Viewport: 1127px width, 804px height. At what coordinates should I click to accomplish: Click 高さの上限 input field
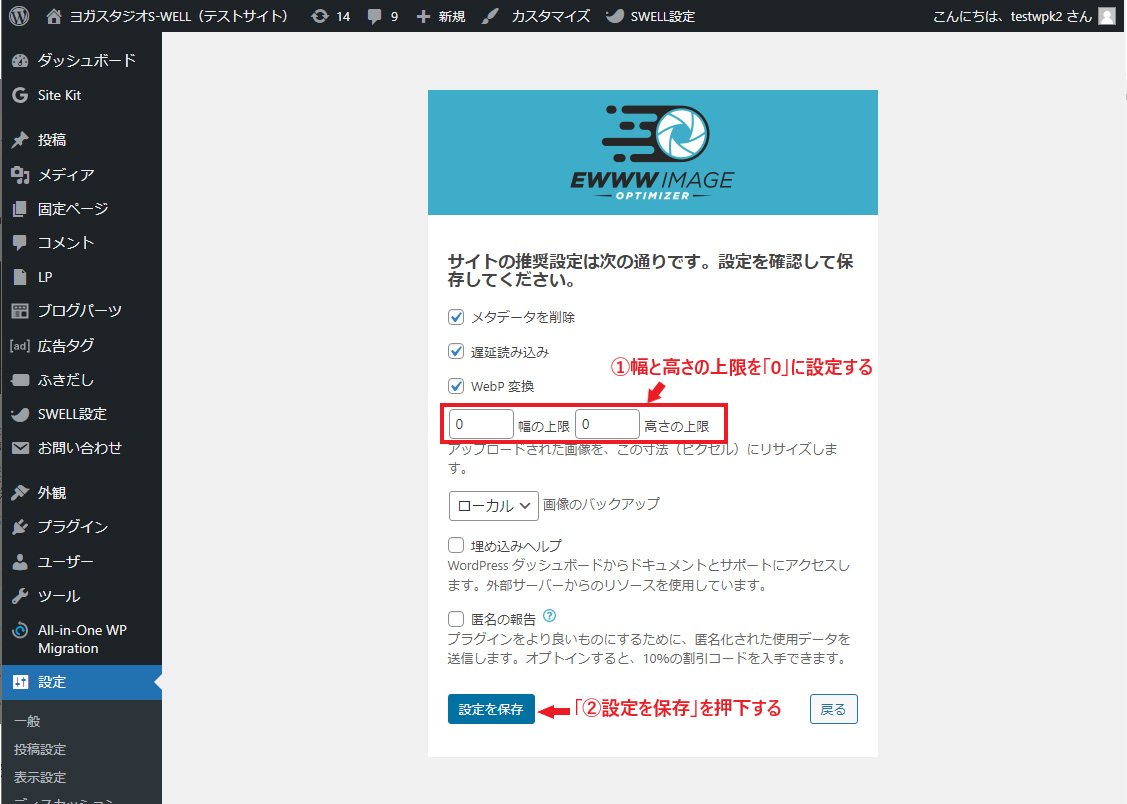[607, 424]
